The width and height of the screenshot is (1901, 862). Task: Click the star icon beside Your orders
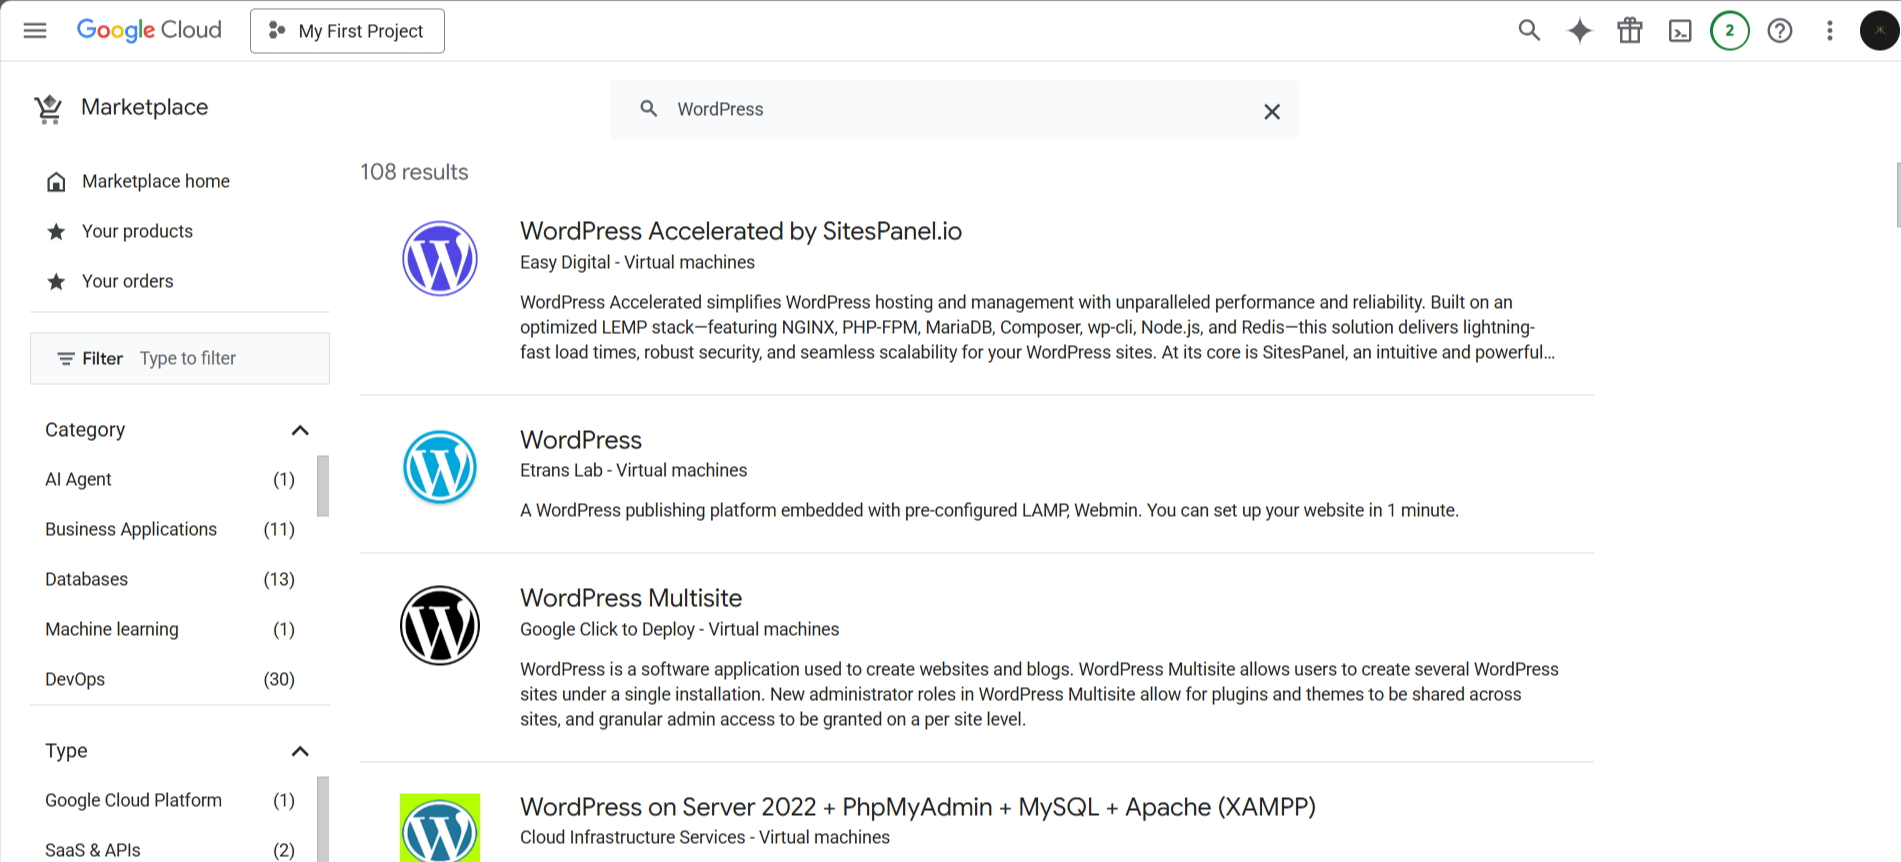(56, 282)
